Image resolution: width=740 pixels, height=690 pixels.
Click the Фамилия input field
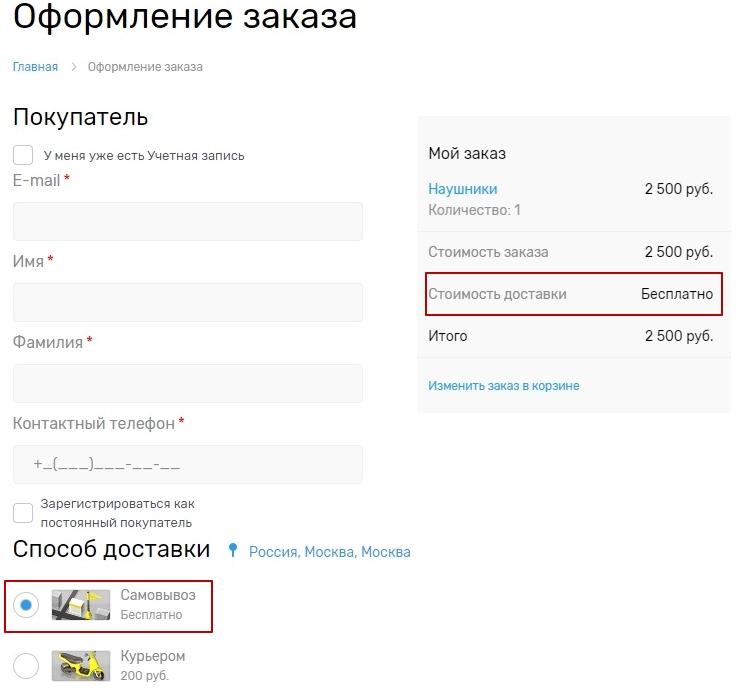(x=188, y=383)
